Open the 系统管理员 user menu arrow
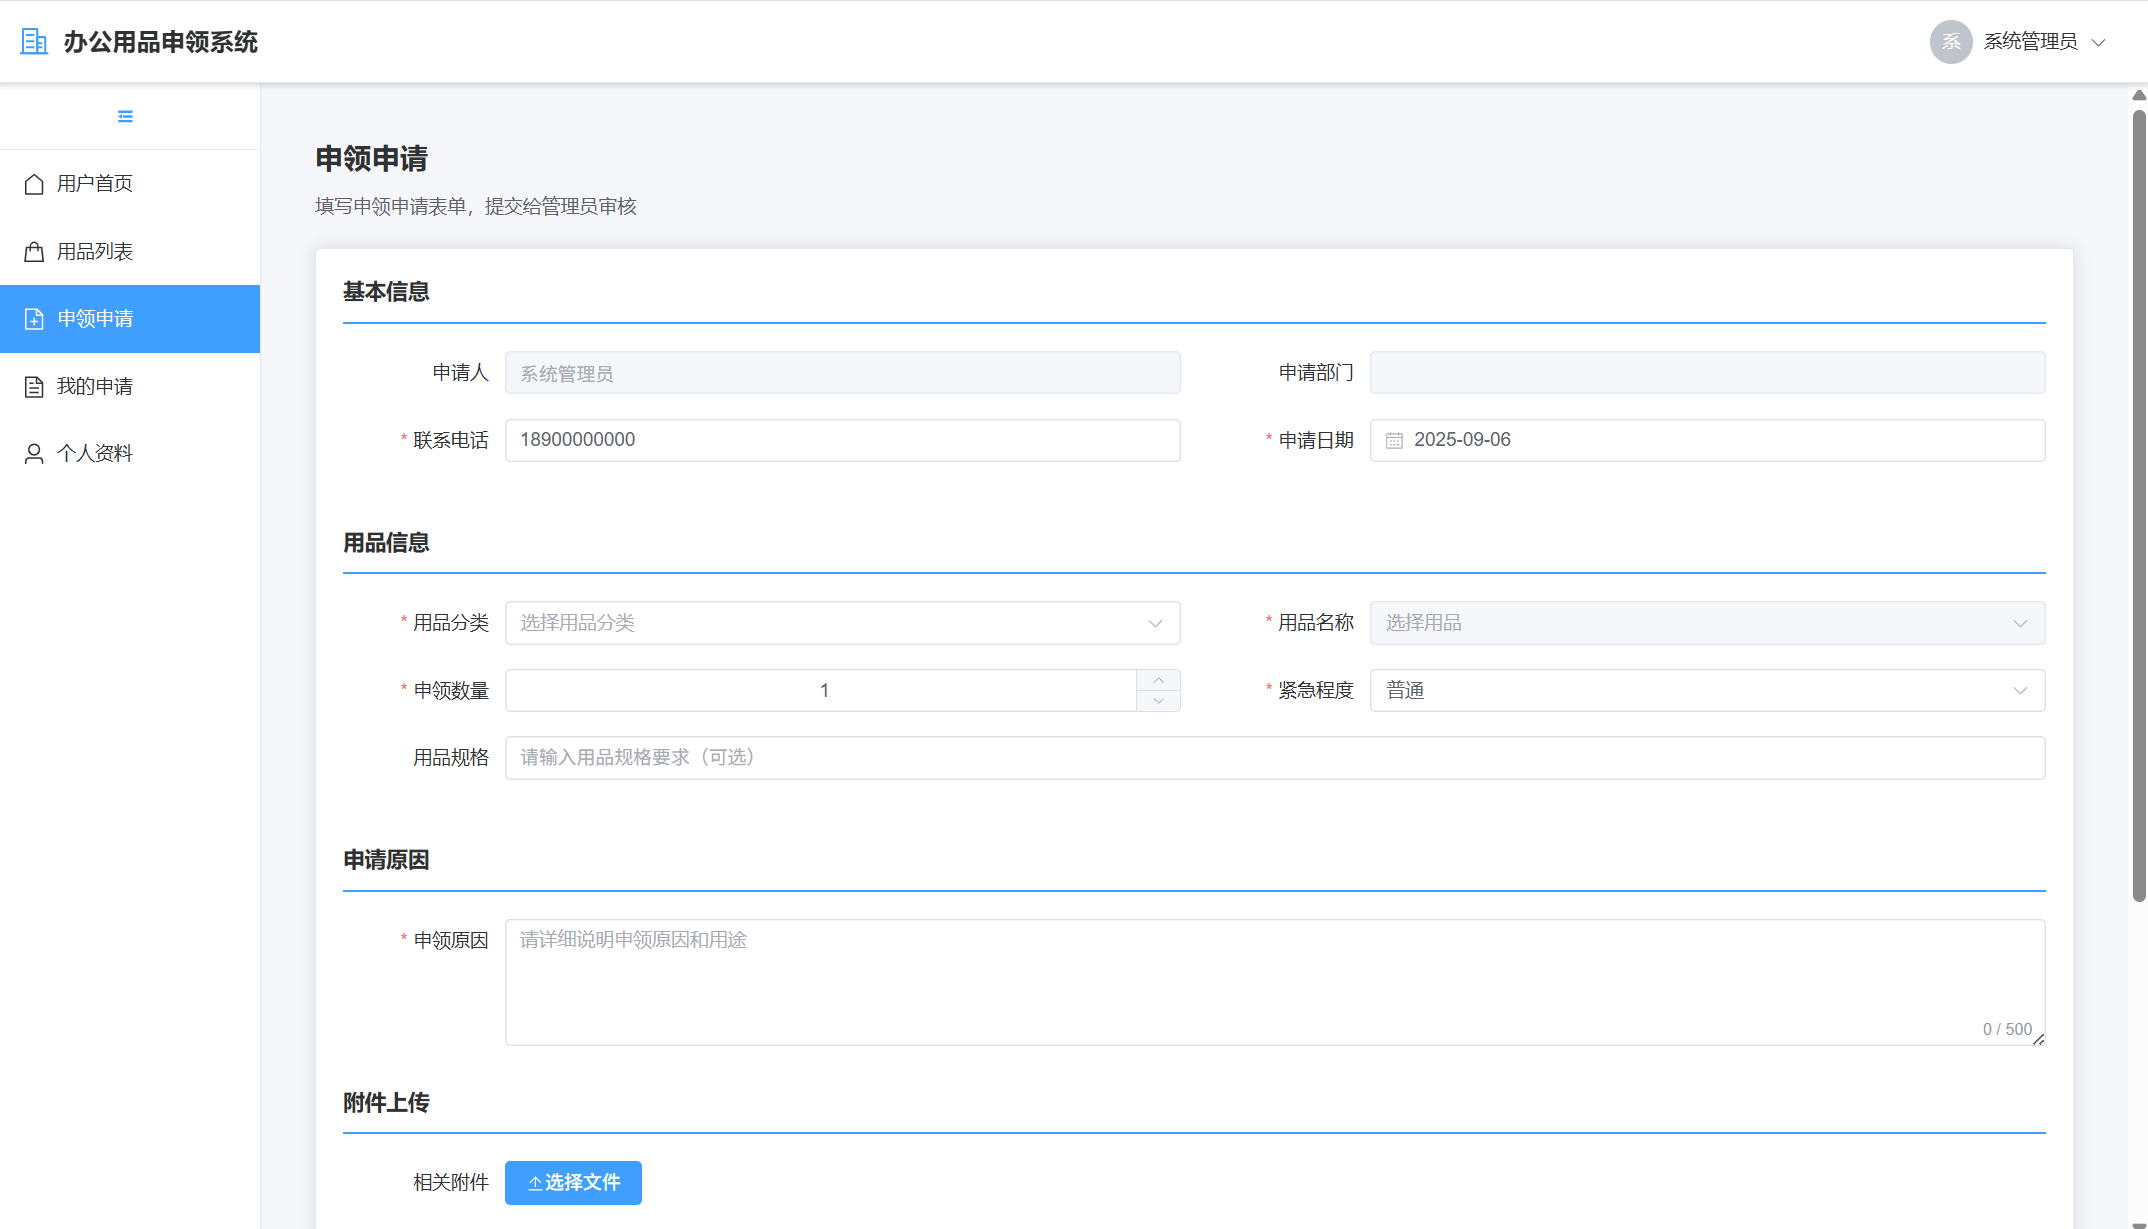Viewport: 2148px width, 1229px height. pos(2099,42)
